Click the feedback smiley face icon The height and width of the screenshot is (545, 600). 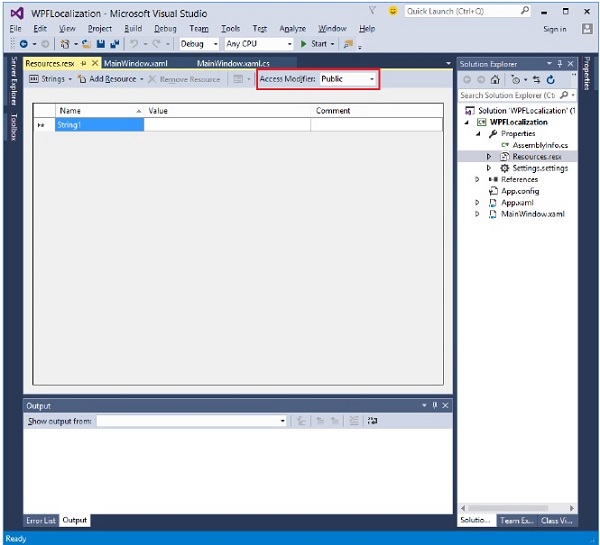coord(393,11)
